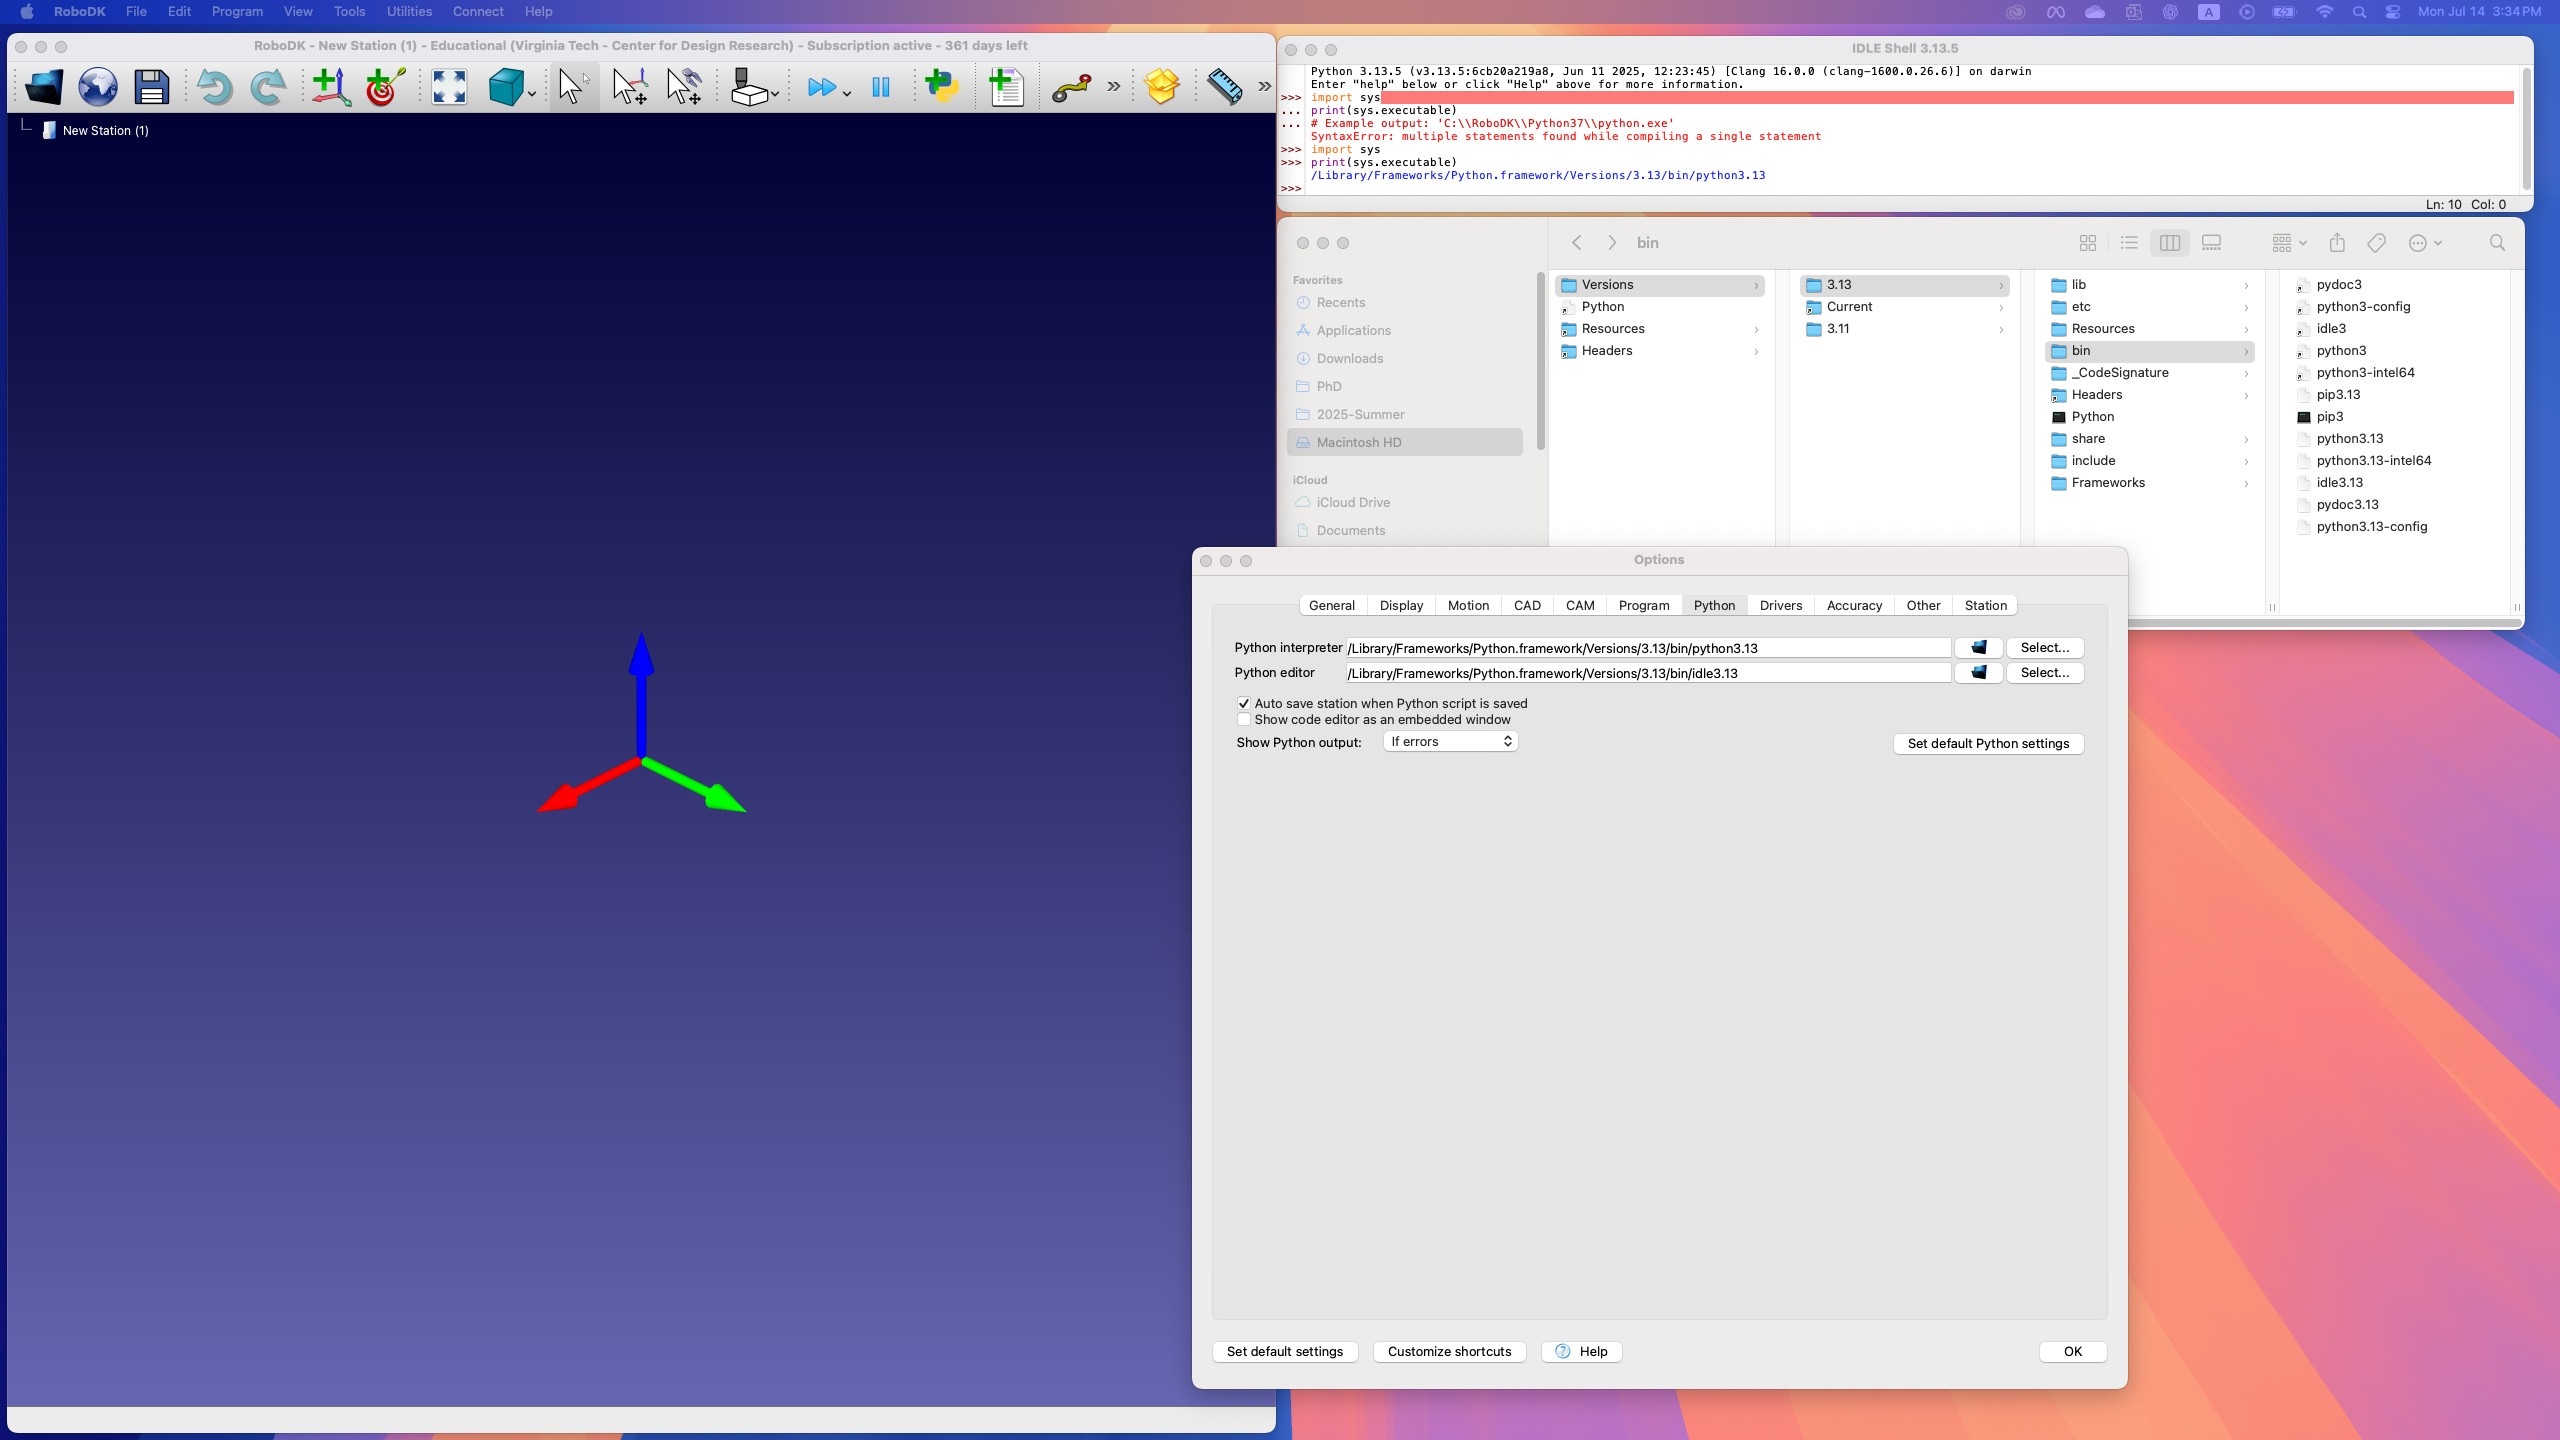Click the Save station floppy disk icon

(152, 88)
